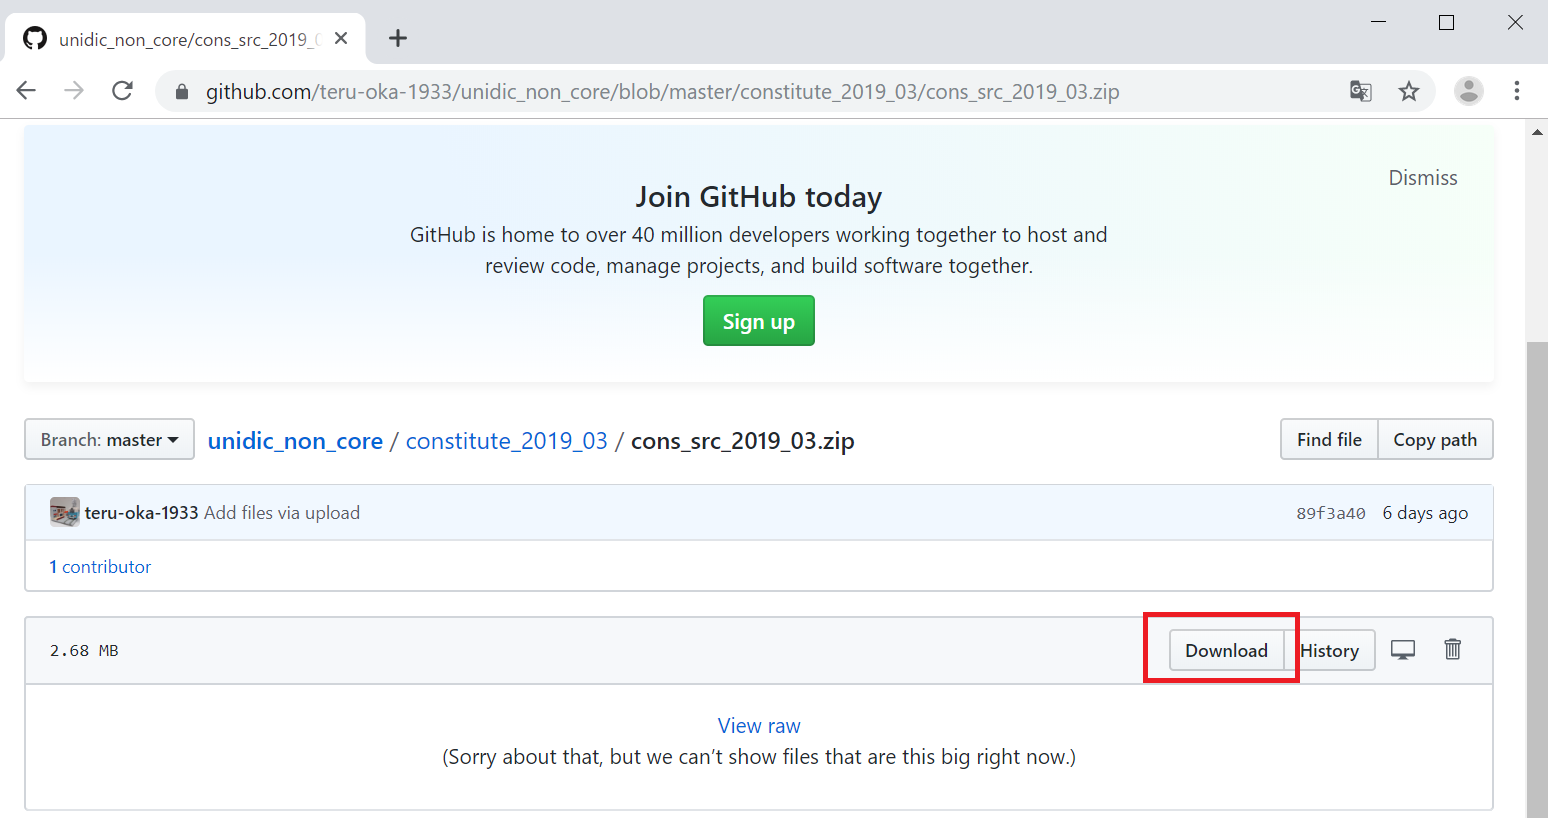Viewport: 1548px width, 818px height.
Task: Maximize the Chrome window
Action: tap(1446, 22)
